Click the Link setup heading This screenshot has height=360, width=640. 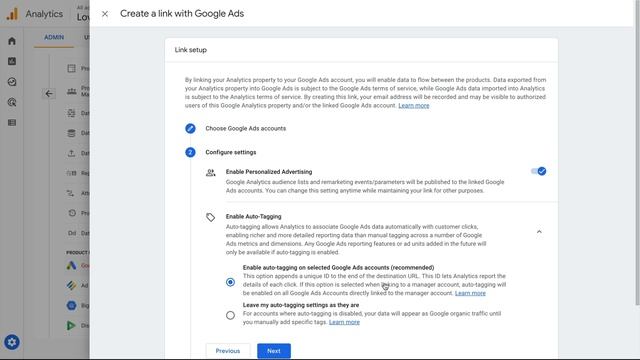191,50
